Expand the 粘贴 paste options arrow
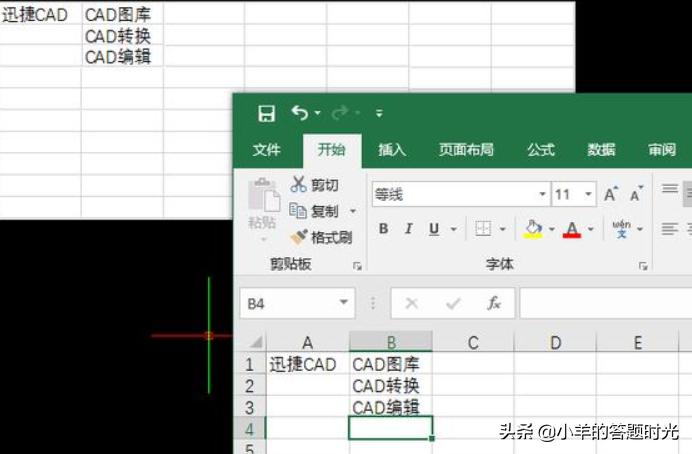 coord(263,240)
